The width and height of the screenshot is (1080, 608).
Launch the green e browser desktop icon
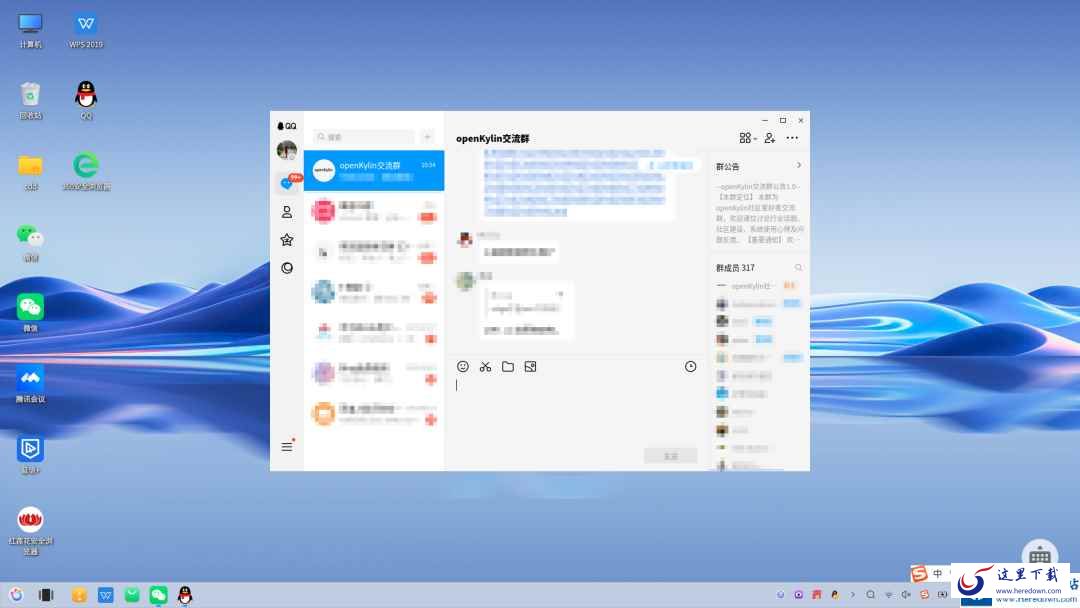point(86,171)
